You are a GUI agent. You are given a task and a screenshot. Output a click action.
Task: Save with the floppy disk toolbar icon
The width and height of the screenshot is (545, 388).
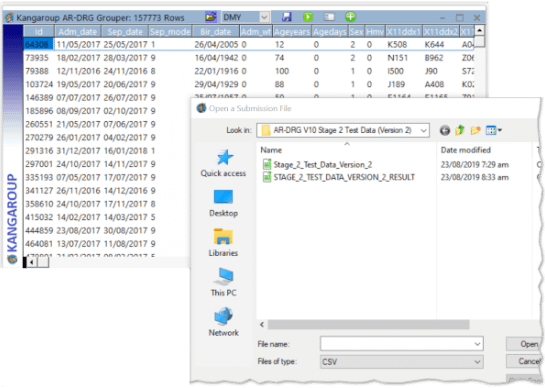pyautogui.click(x=286, y=17)
